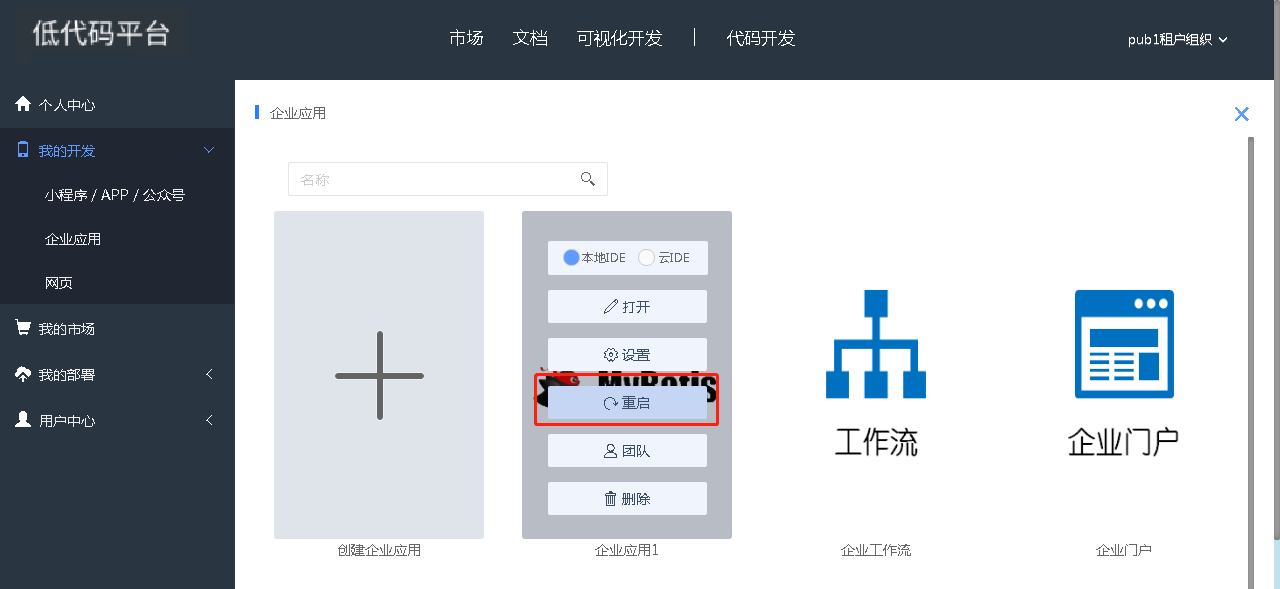
Task: Click the 名称 search input field
Action: click(435, 180)
